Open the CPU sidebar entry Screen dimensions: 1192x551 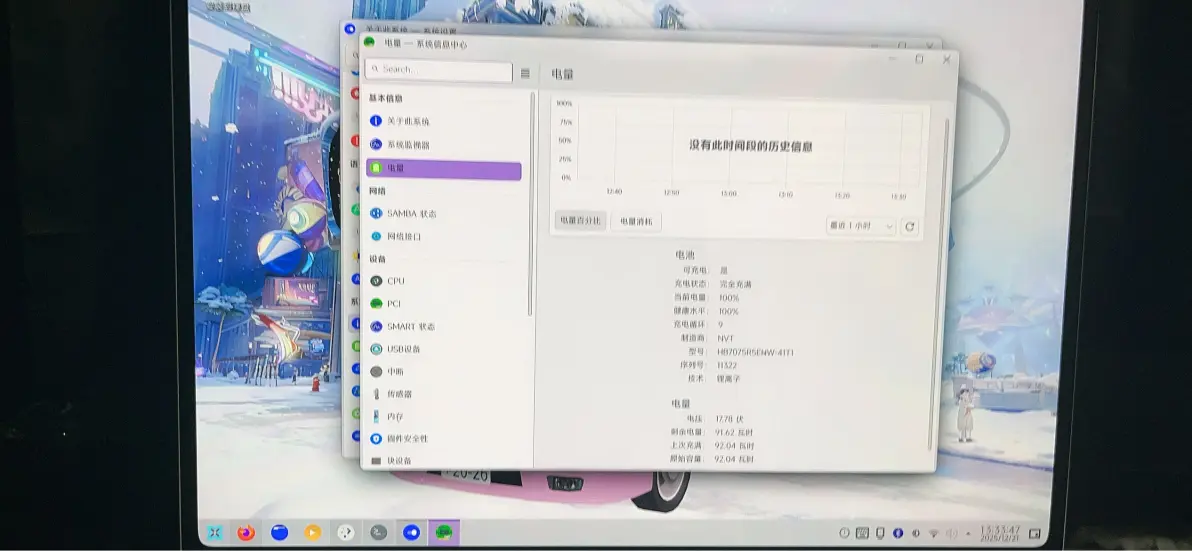click(x=445, y=280)
